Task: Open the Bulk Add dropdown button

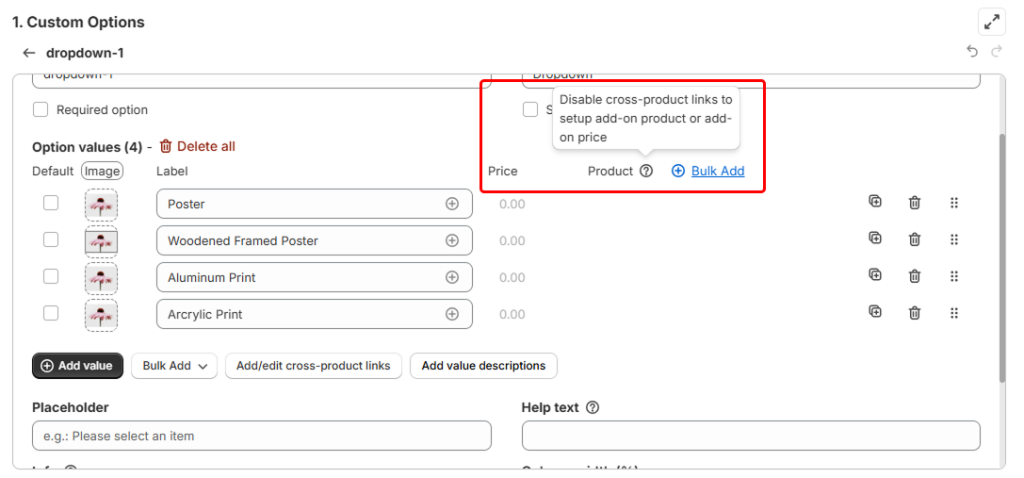Action: tap(175, 366)
